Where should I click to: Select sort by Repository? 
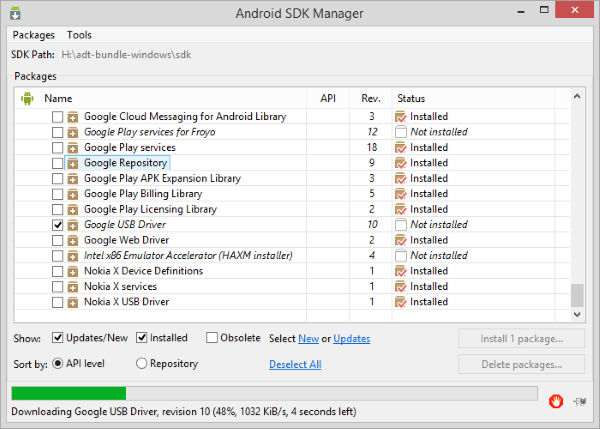(x=142, y=363)
